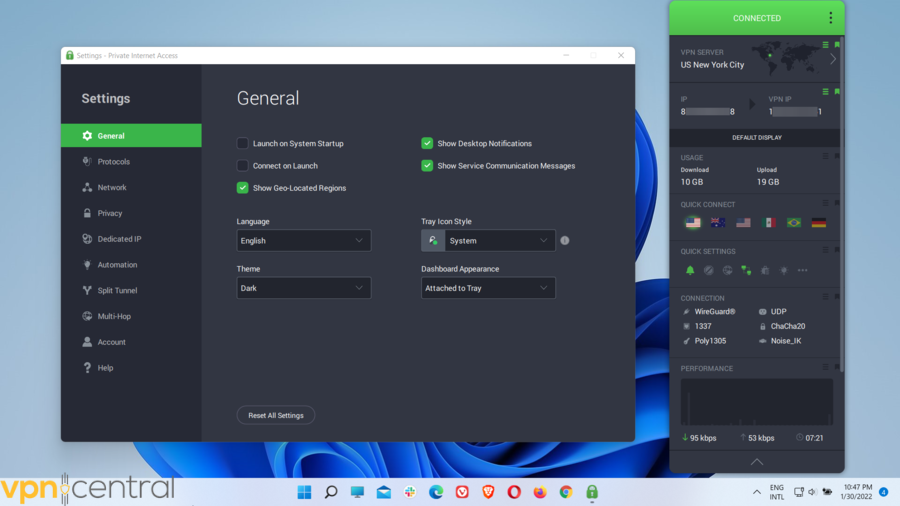
Task: Click the info icon beside Tray Icon Style
Action: point(565,241)
